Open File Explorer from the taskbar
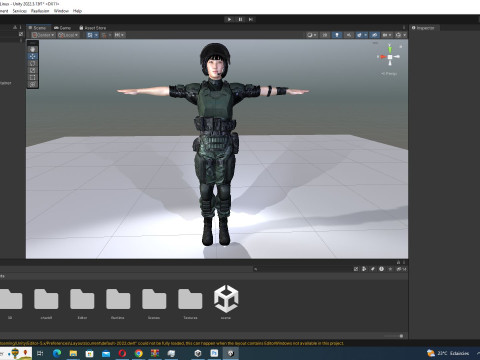480x360 pixels. [73, 353]
